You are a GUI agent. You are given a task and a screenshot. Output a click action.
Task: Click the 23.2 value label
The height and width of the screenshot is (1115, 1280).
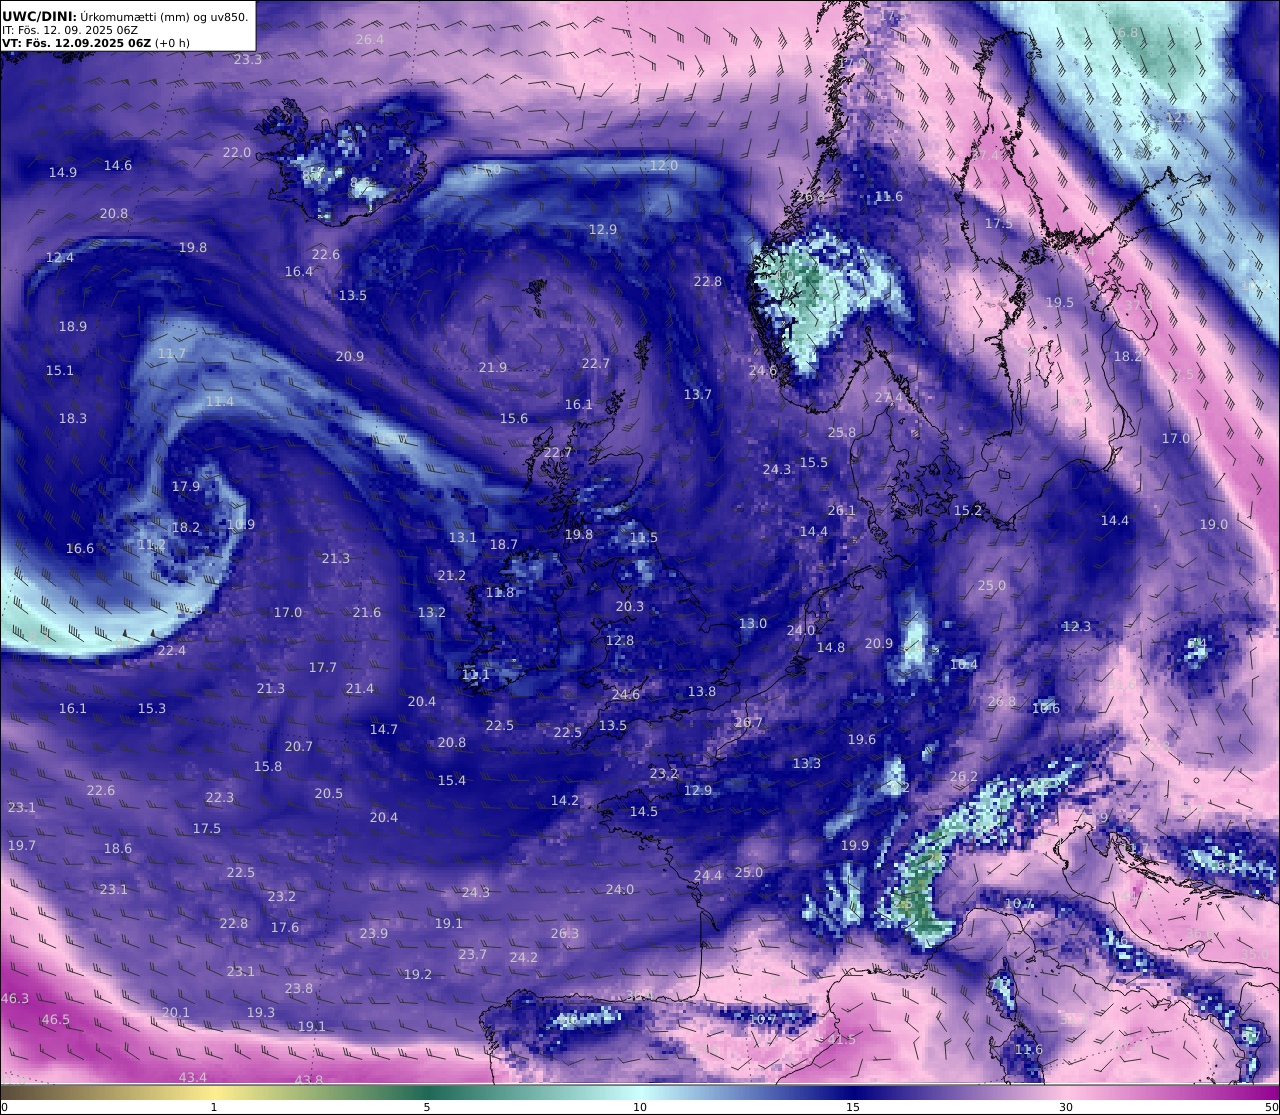(x=664, y=773)
